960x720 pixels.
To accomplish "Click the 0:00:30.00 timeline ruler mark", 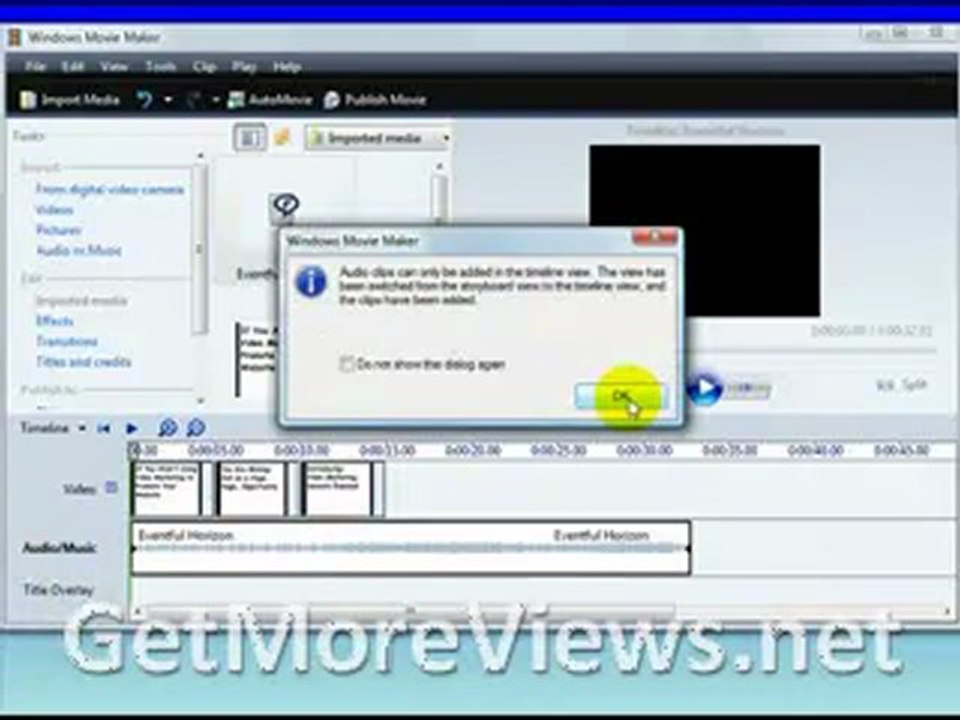I will tap(644, 451).
